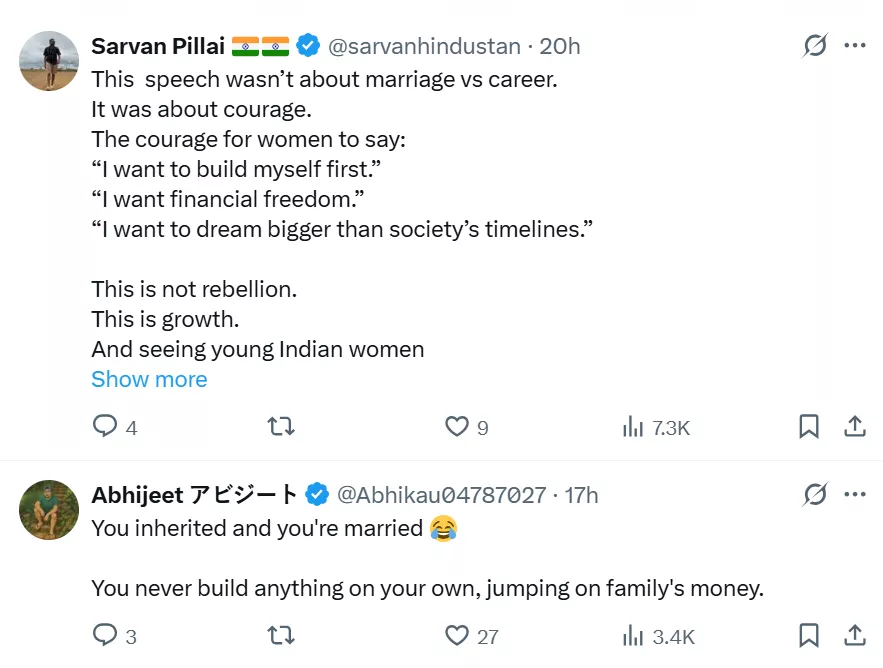Open more options on Sarvan's post
This screenshot has height=668, width=883.
855,46
